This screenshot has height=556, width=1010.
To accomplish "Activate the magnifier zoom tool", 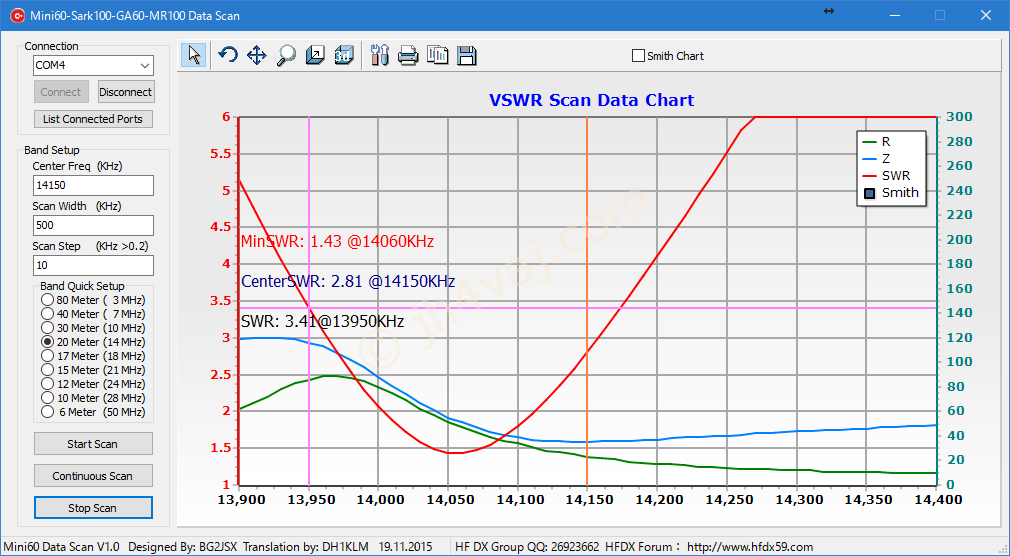I will (285, 55).
